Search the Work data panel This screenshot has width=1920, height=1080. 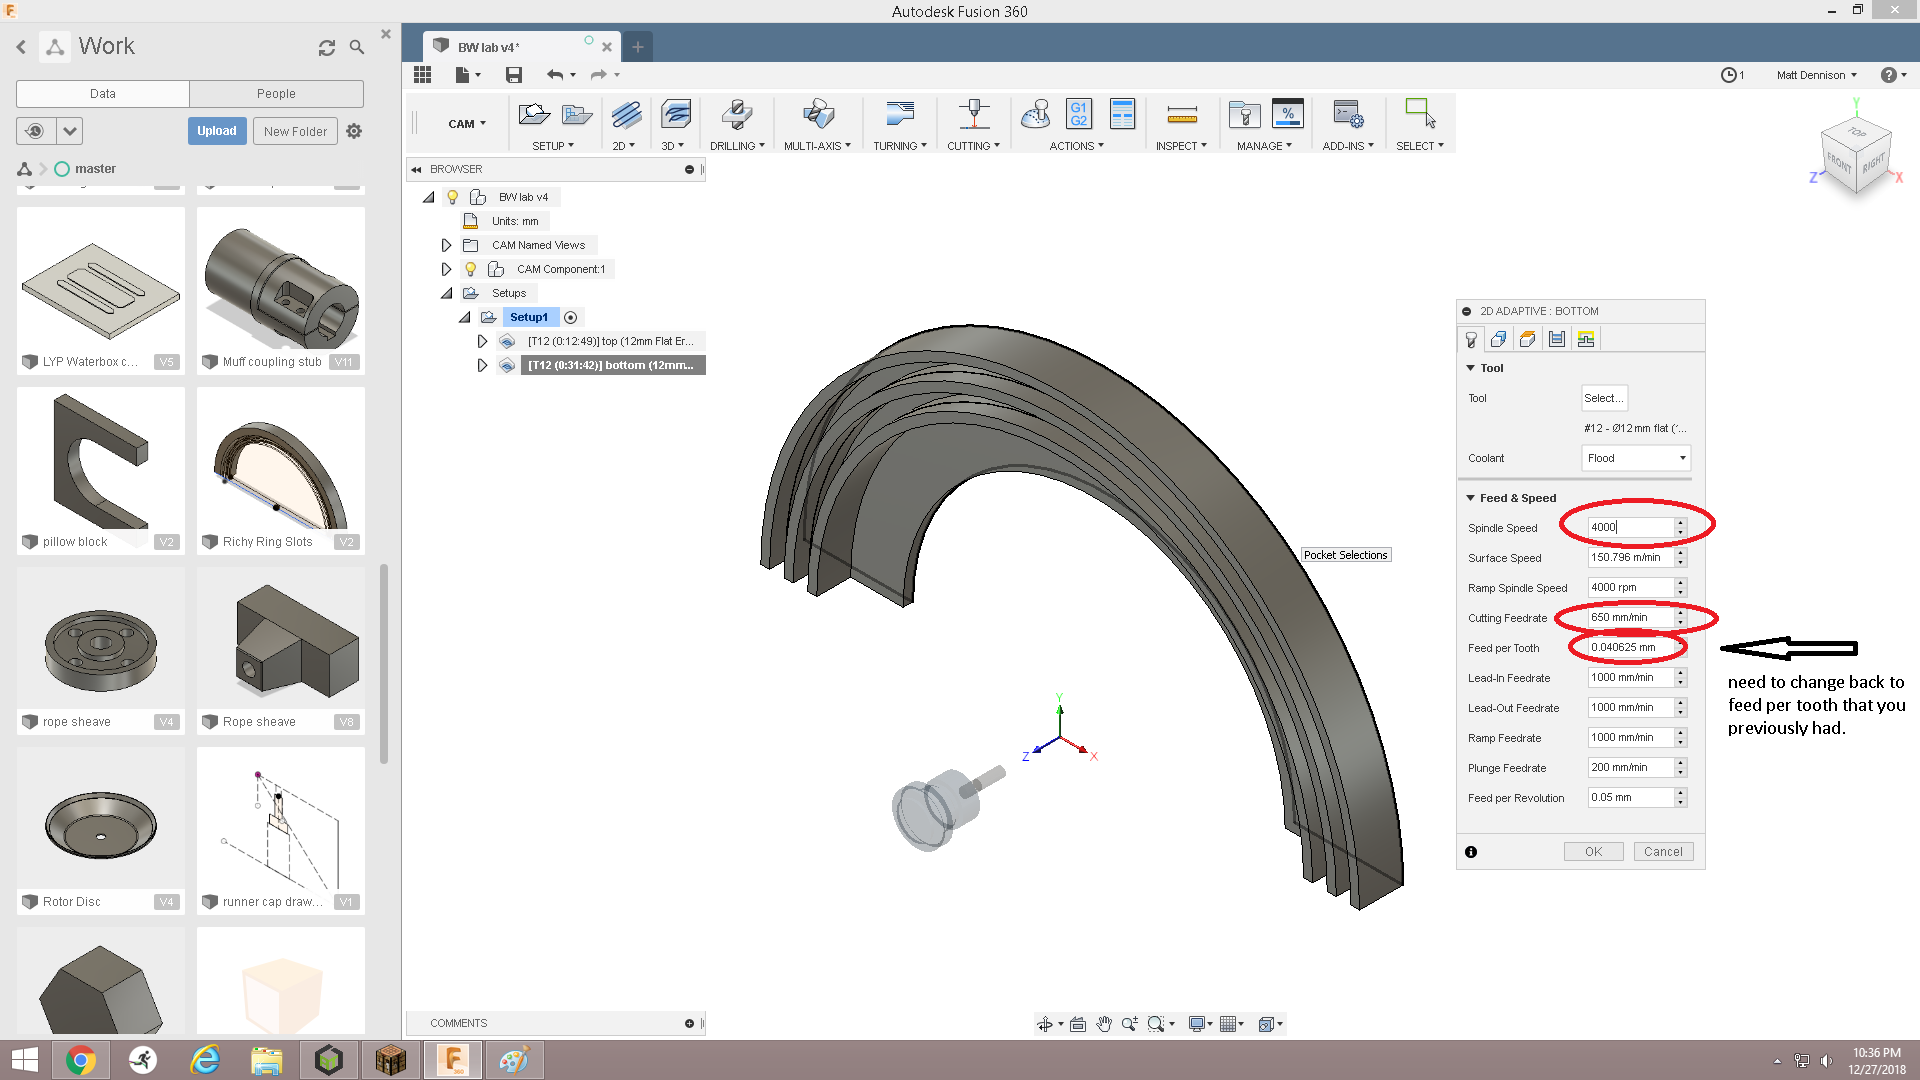click(357, 47)
